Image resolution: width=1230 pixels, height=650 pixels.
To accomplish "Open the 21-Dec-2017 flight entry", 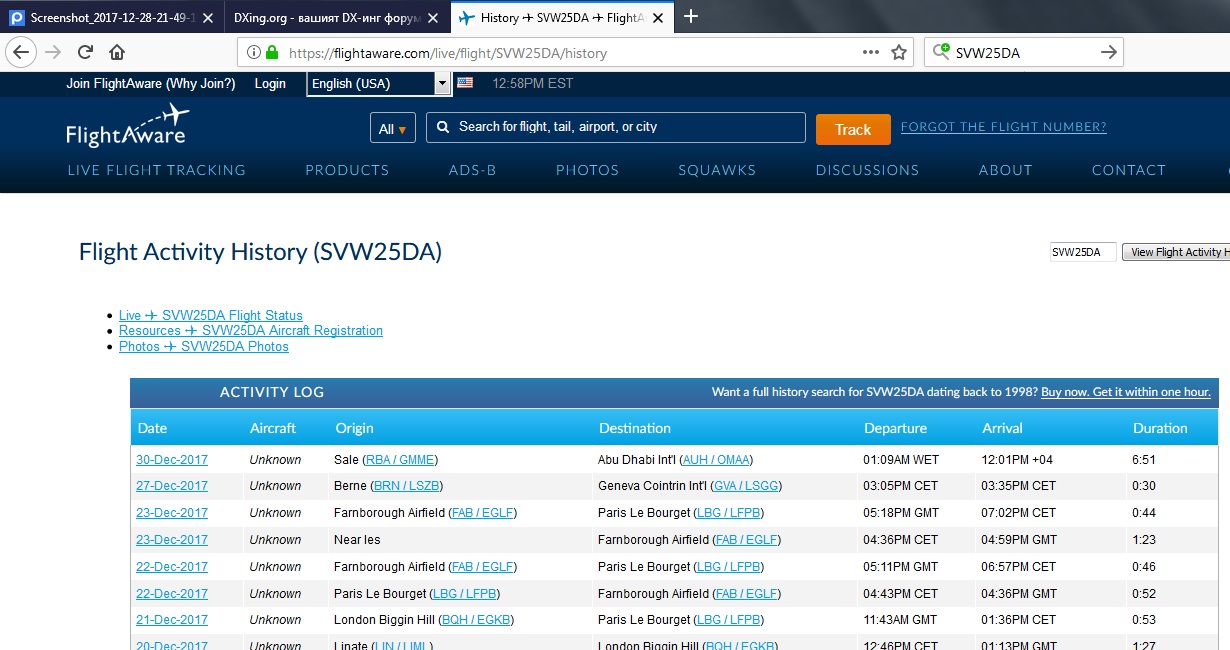I will (172, 620).
